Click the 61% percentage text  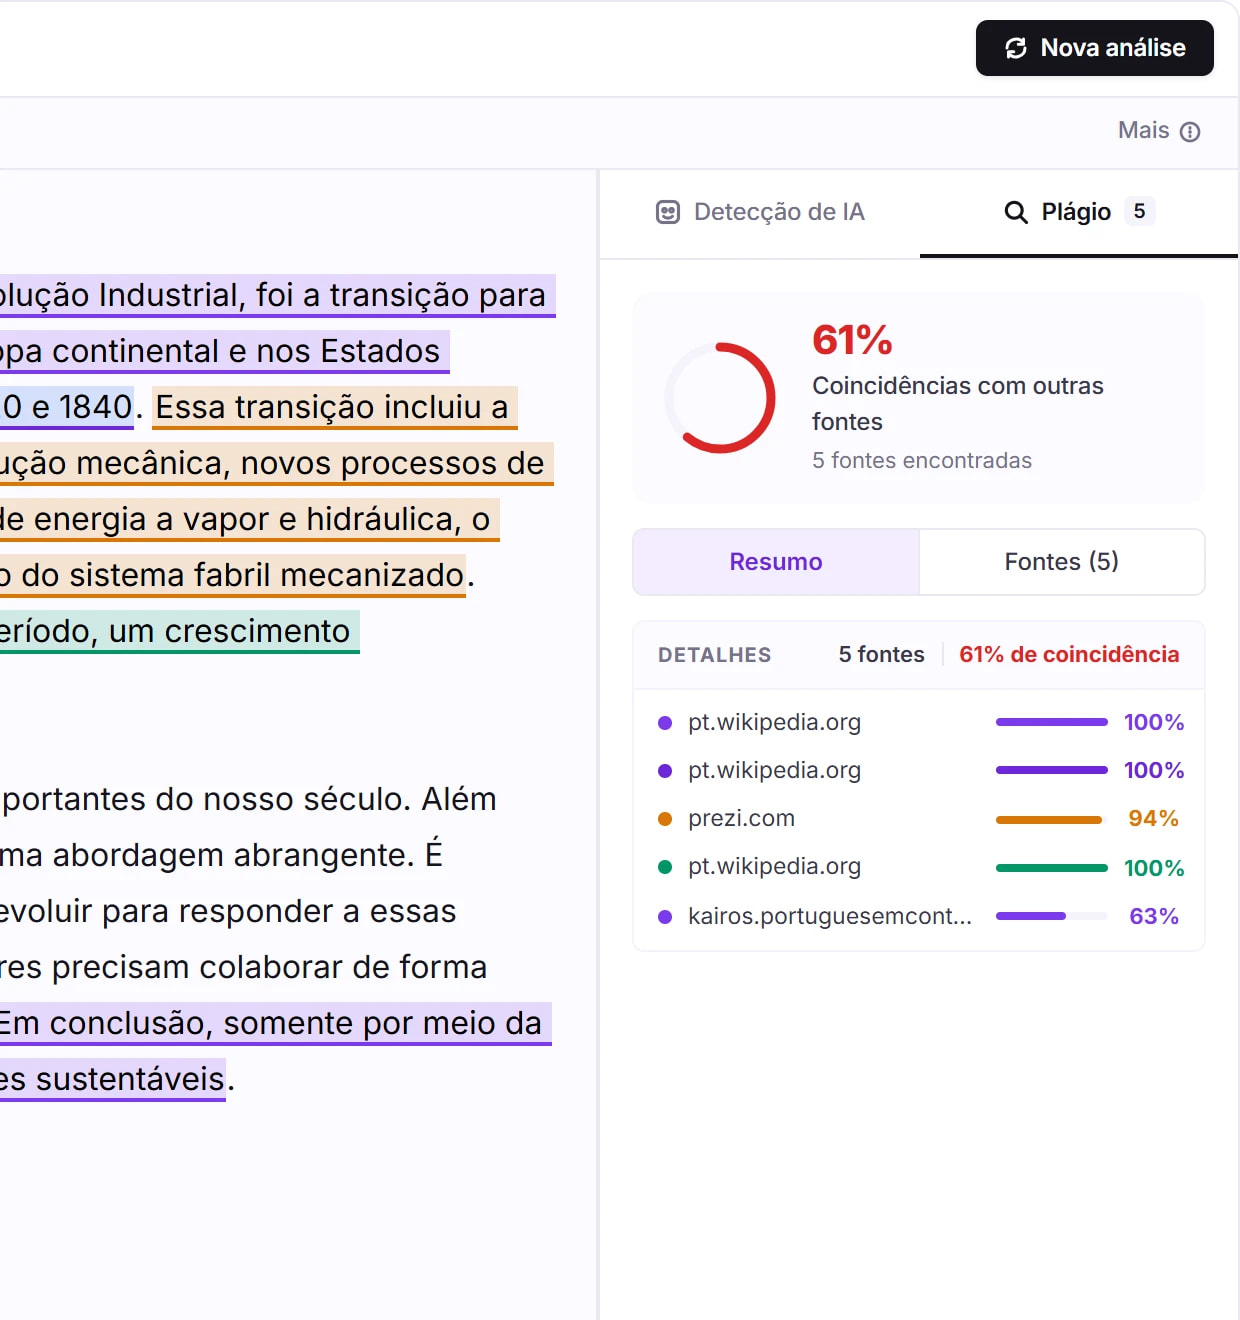tap(852, 340)
